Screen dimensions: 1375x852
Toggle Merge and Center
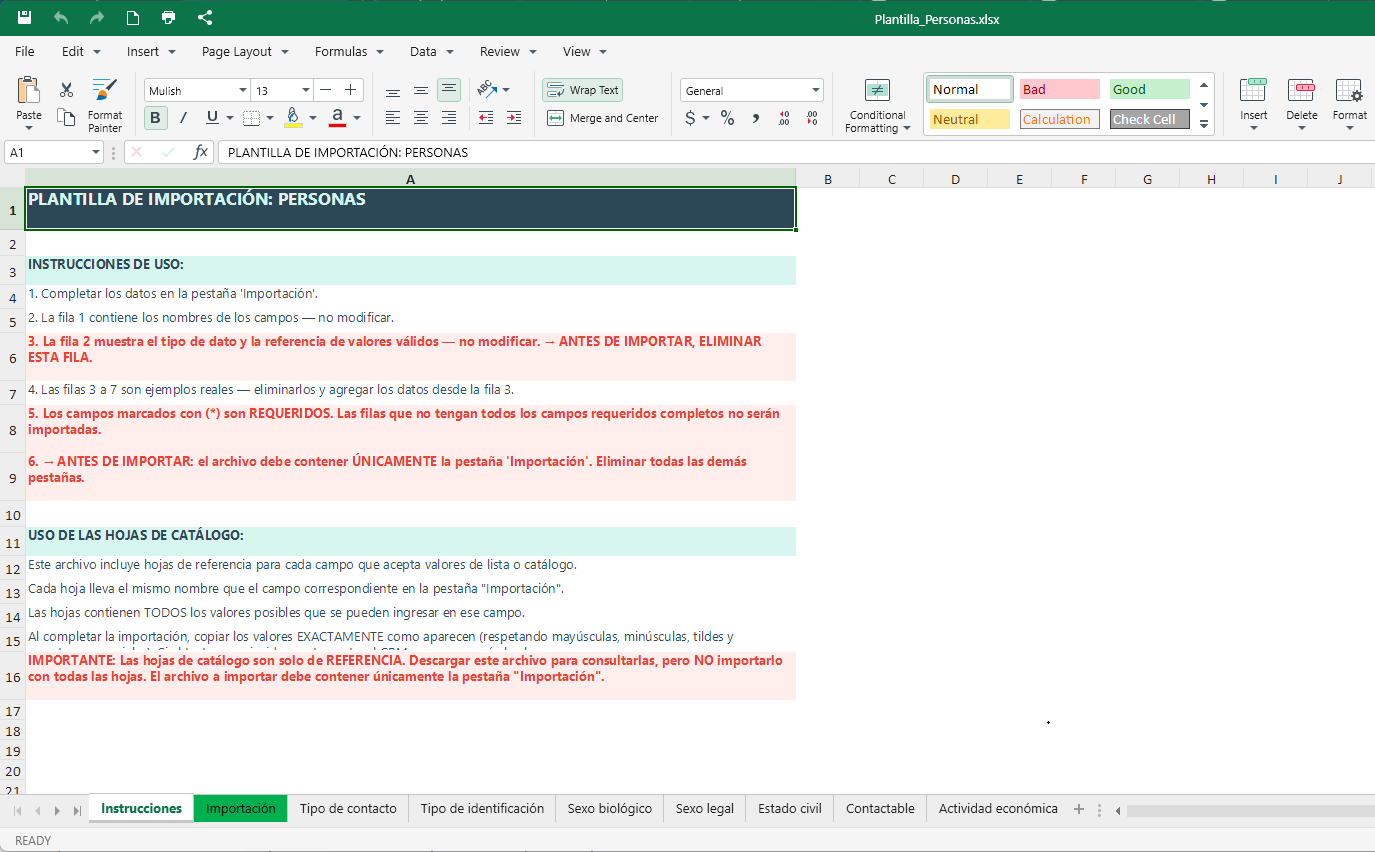pyautogui.click(x=603, y=118)
